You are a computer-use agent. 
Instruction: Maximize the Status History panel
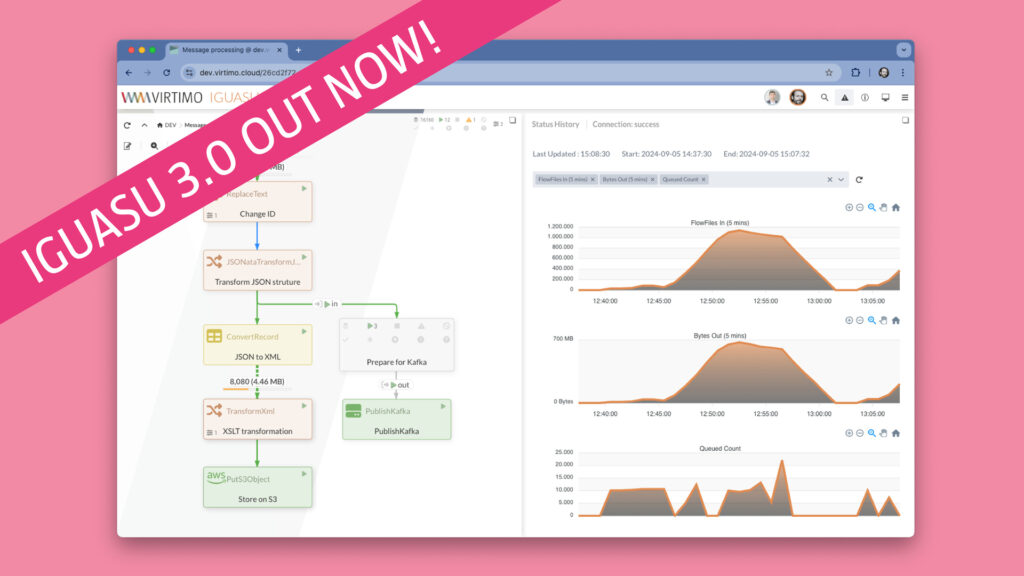pyautogui.click(x=905, y=120)
